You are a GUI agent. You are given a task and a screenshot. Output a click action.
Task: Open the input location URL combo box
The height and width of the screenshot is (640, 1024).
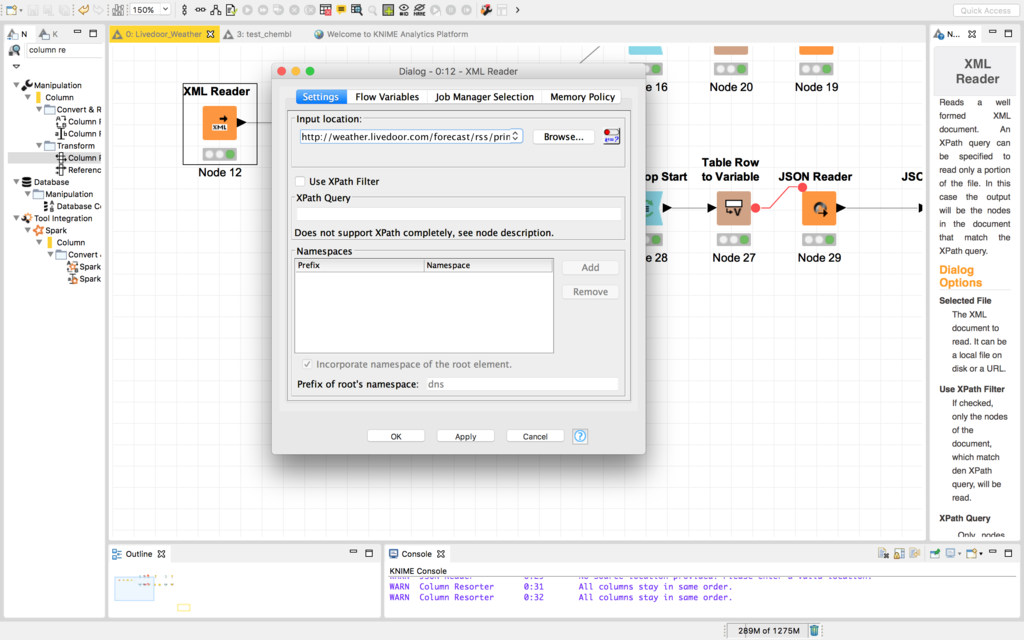[x=411, y=136]
